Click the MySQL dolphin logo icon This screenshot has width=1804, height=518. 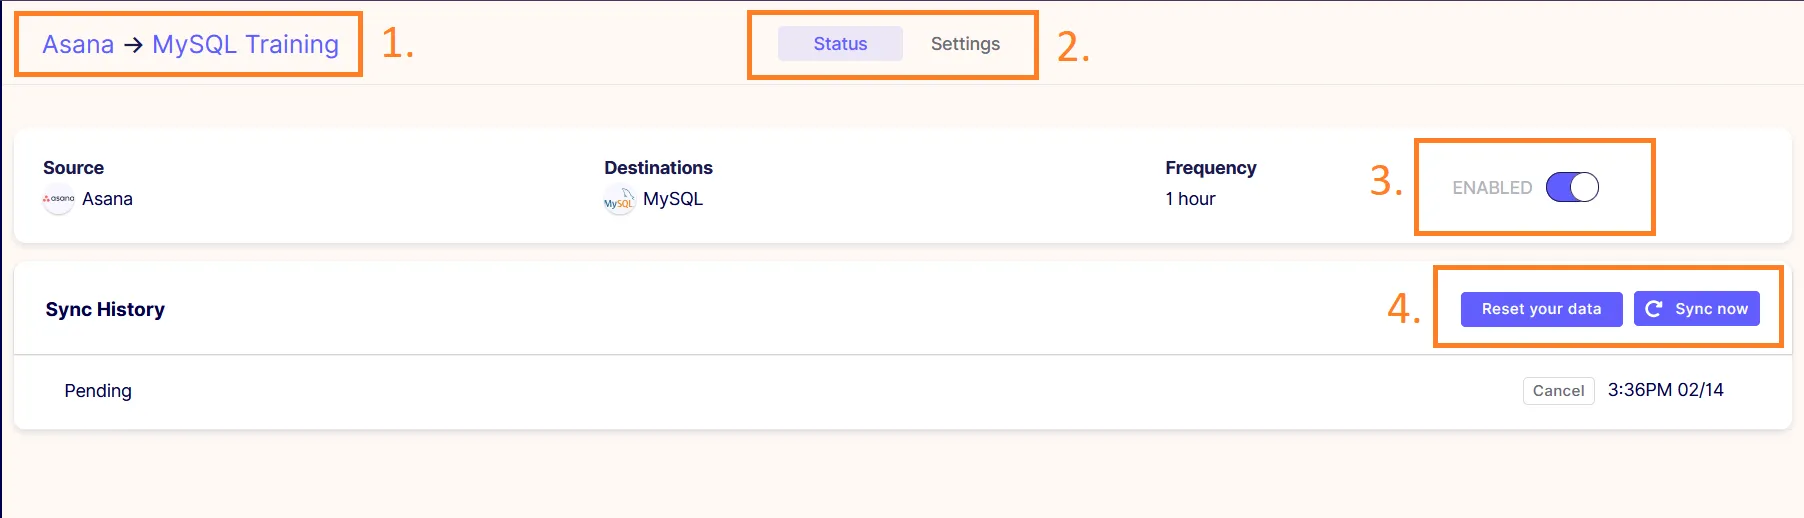pos(619,200)
